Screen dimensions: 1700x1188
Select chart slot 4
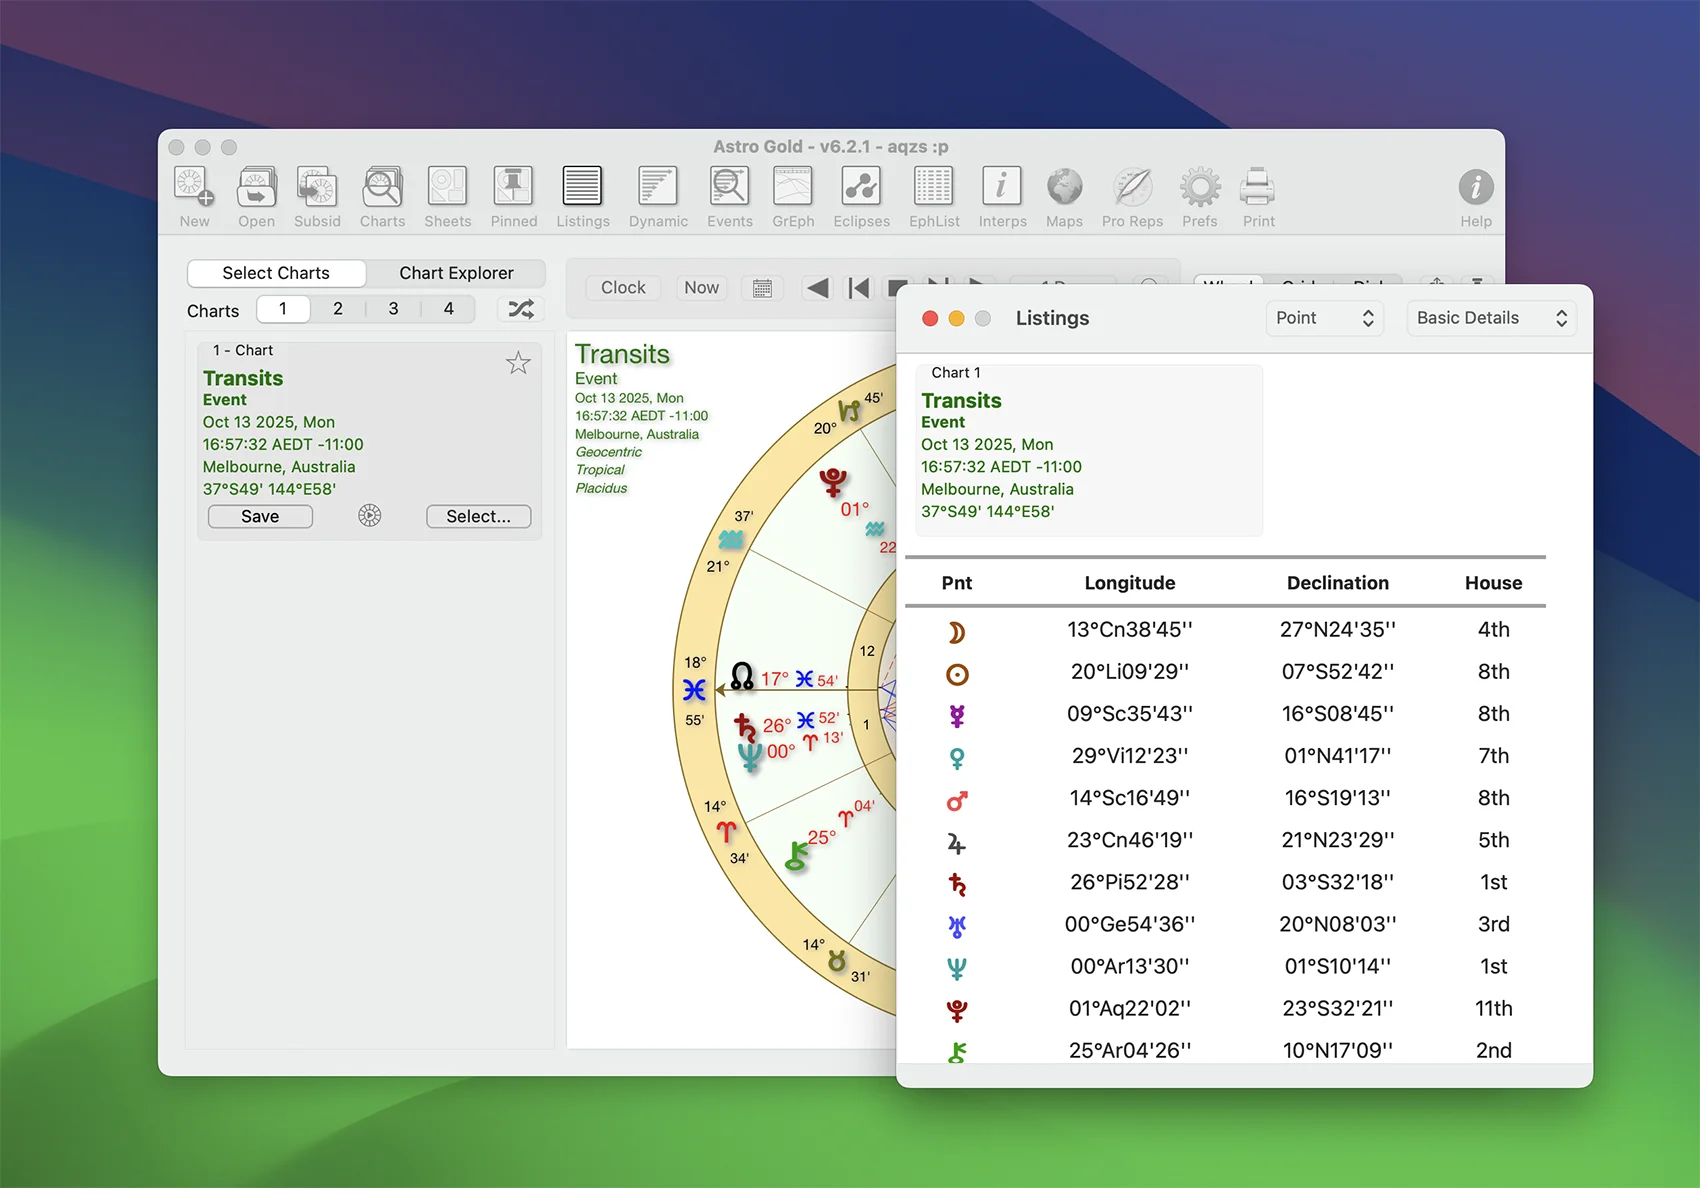pyautogui.click(x=449, y=309)
